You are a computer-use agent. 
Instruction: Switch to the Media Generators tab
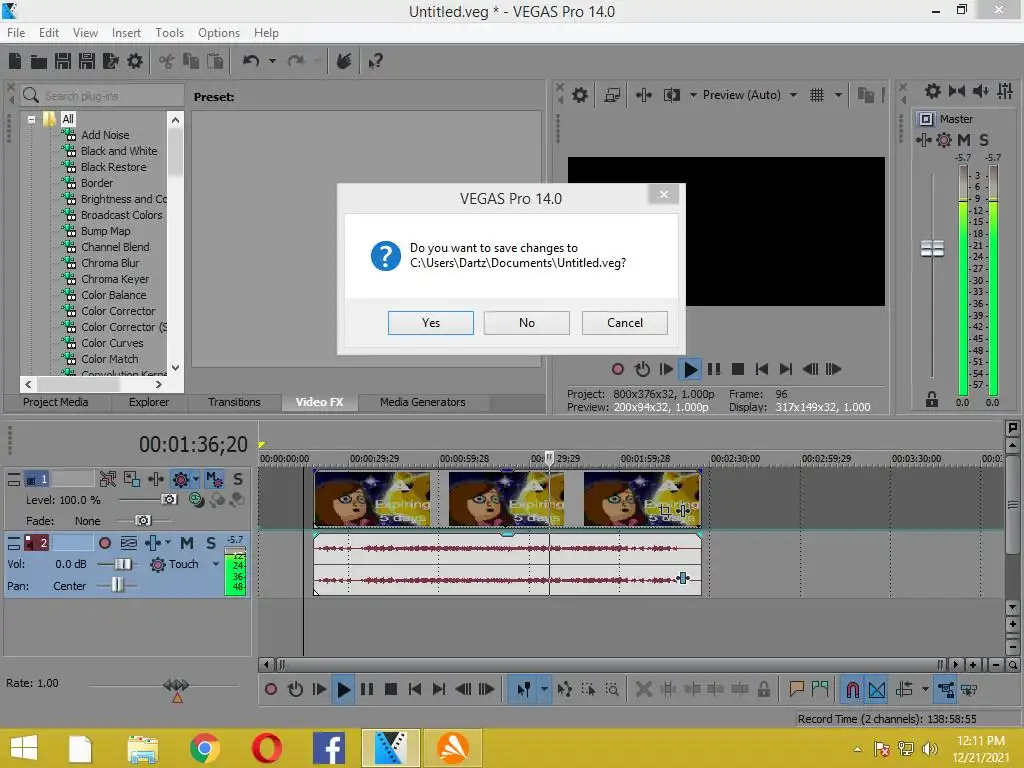point(423,402)
